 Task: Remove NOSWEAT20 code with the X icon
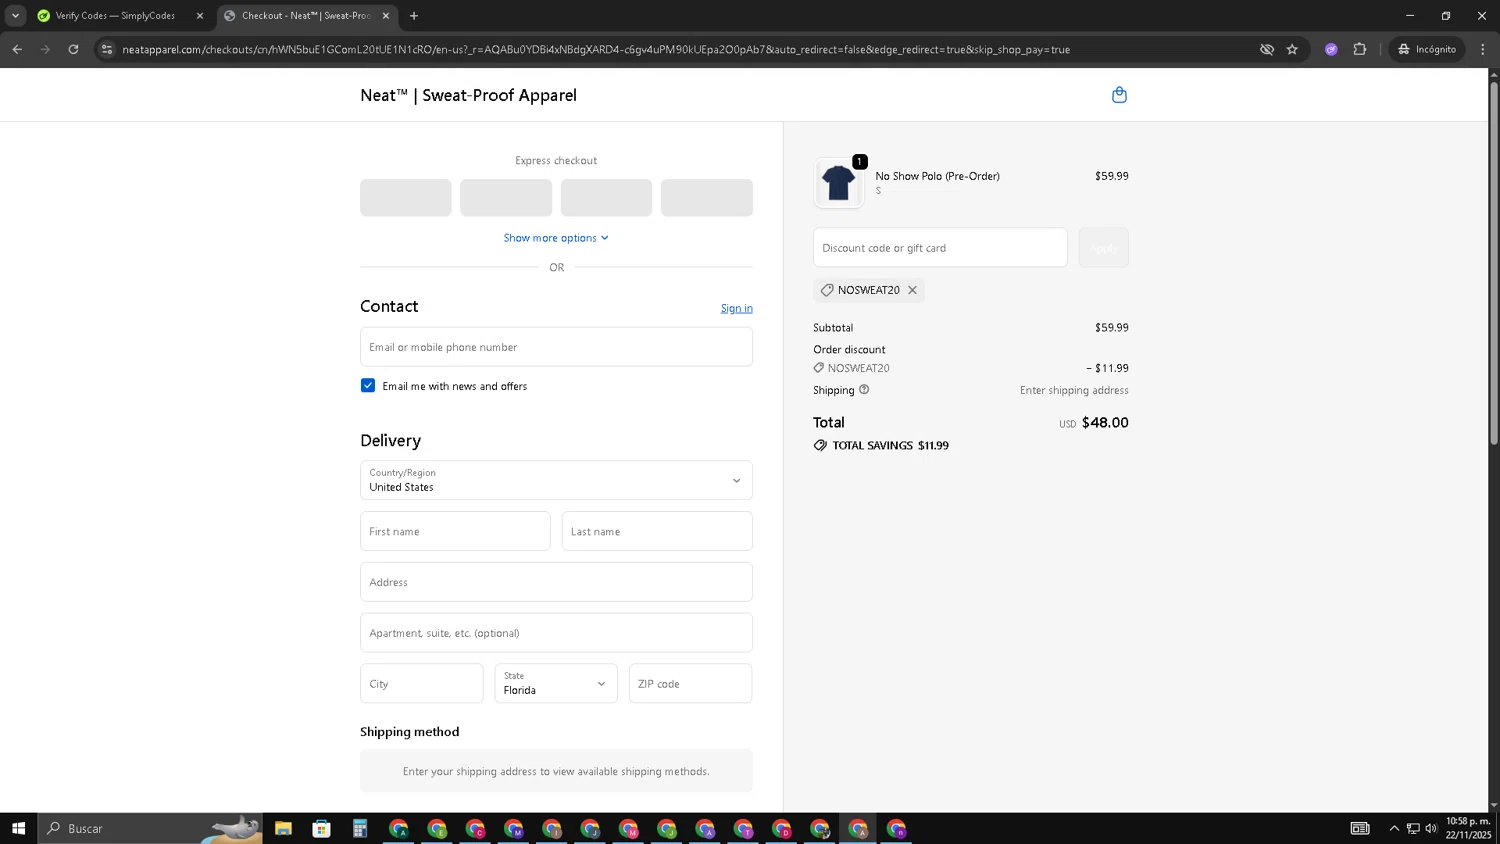[912, 290]
